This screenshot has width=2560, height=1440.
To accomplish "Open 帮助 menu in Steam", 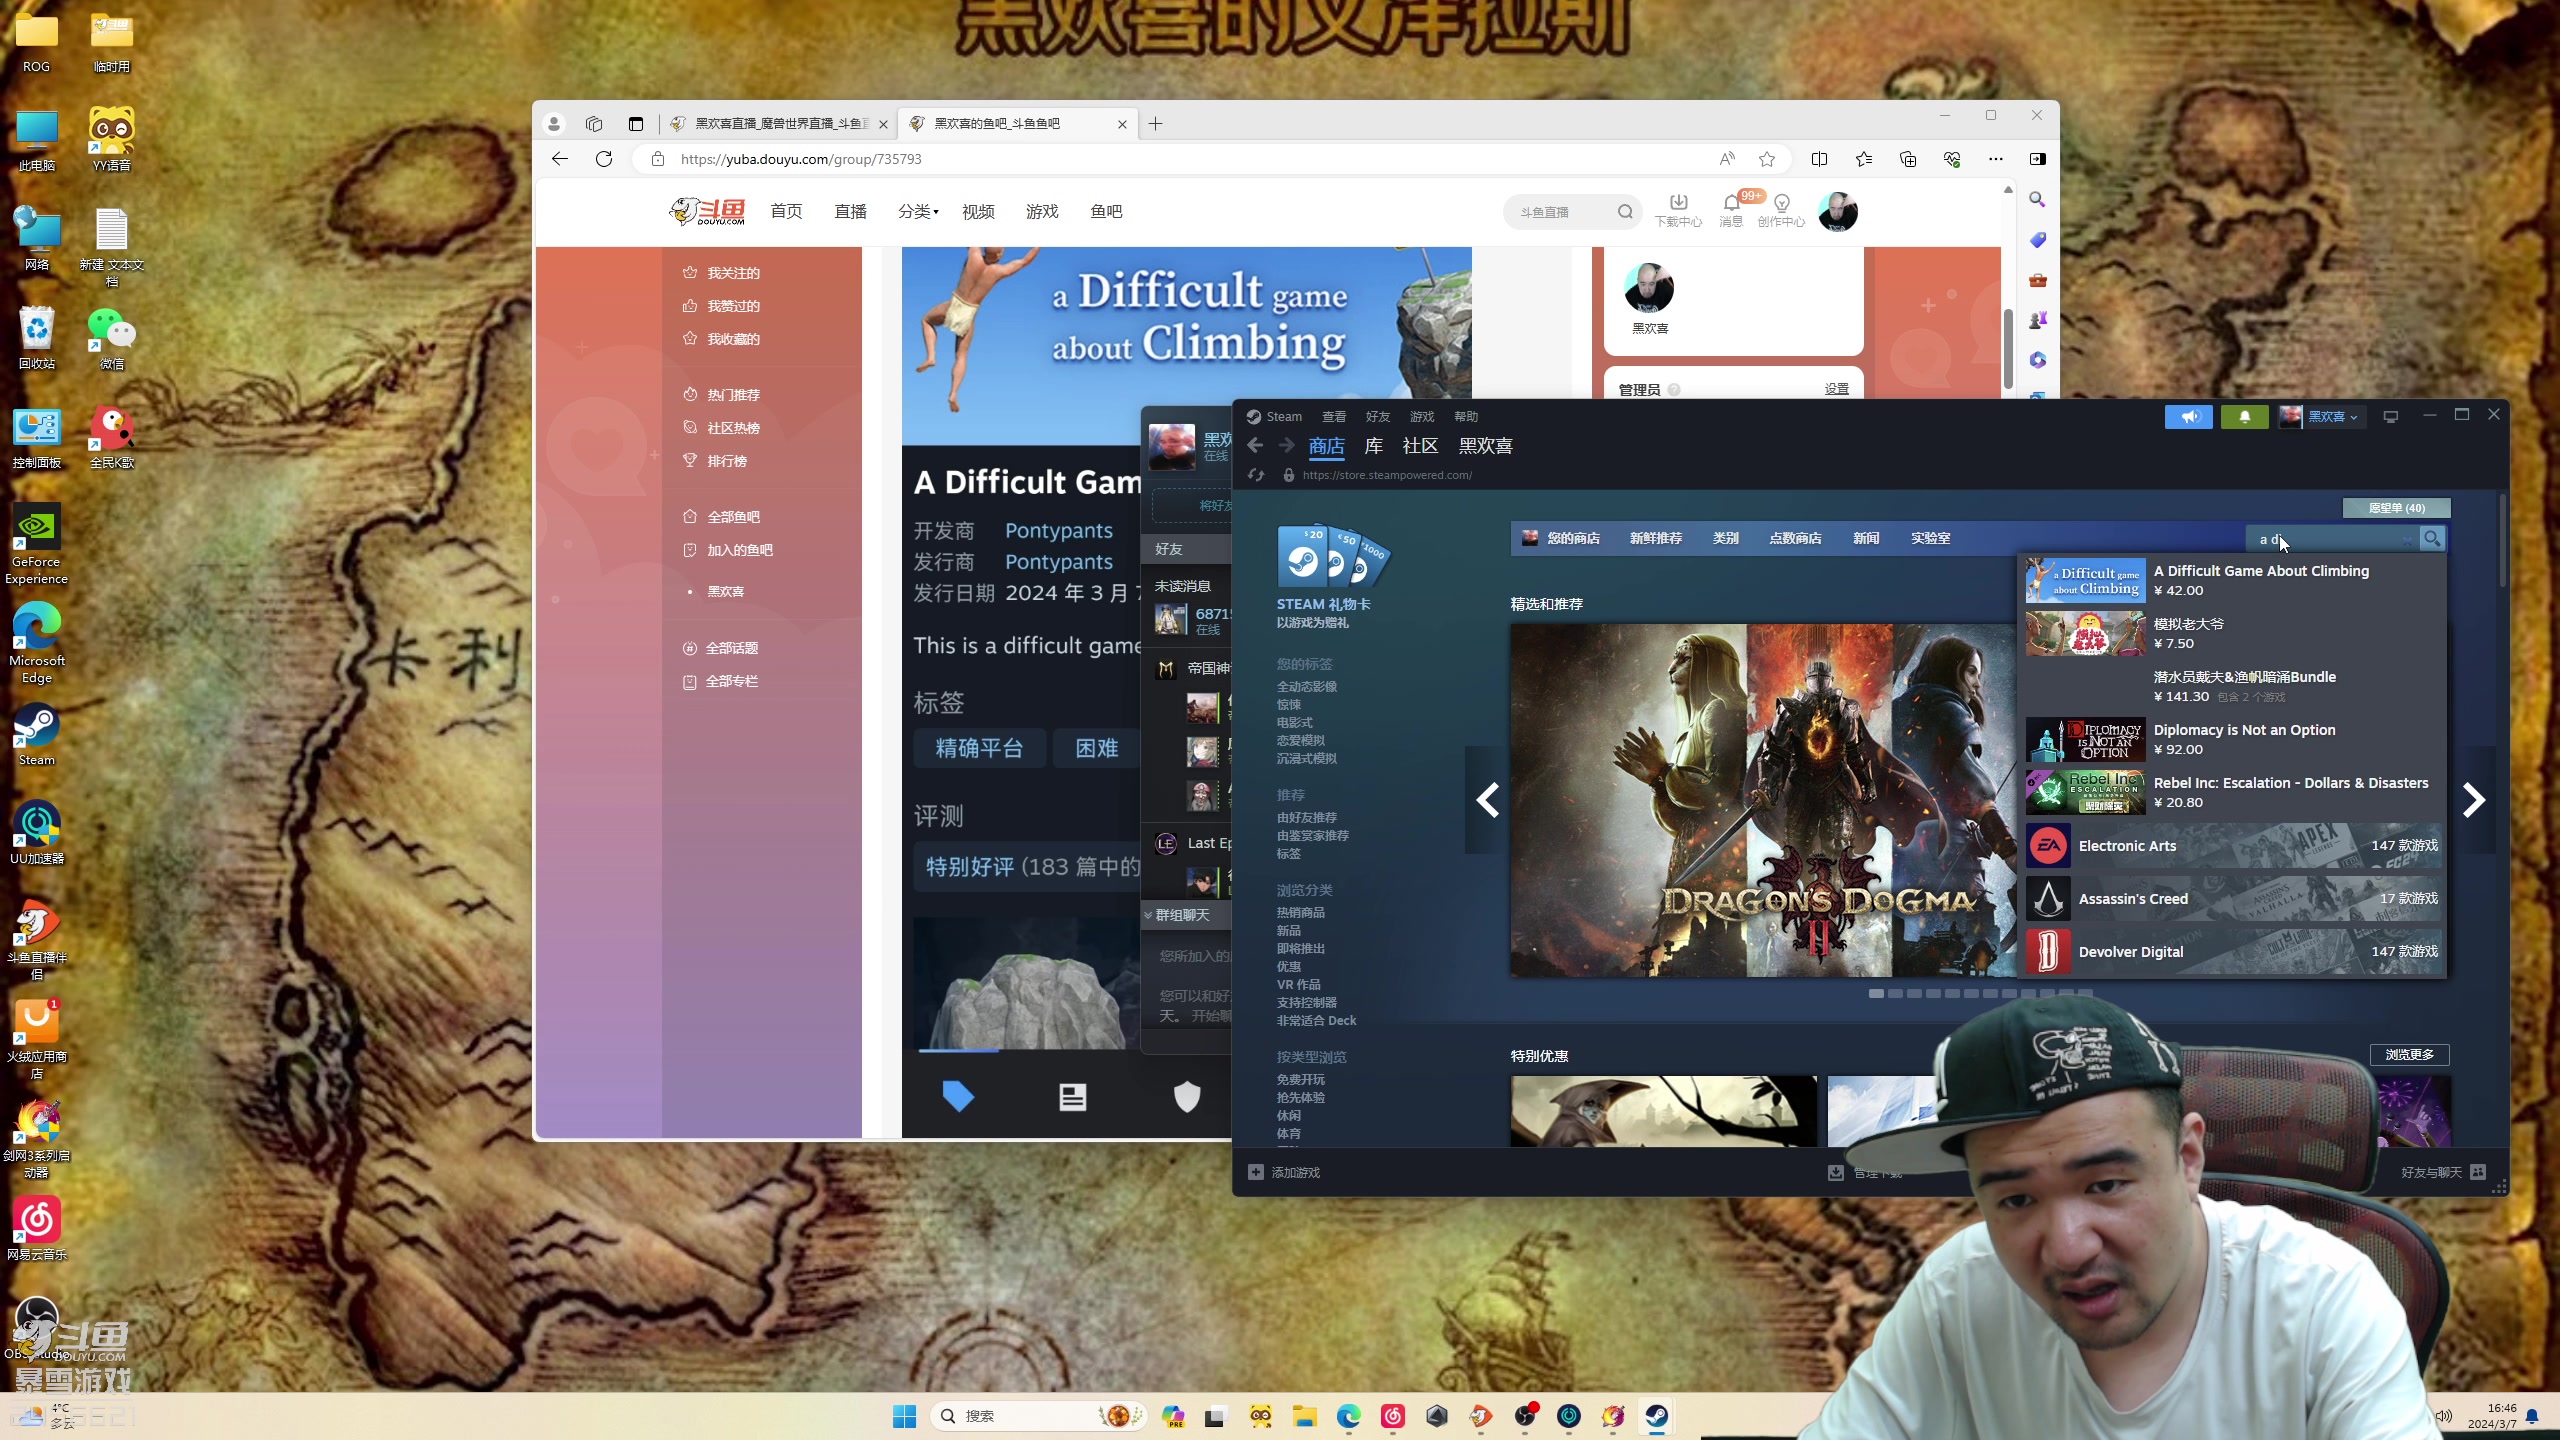I will point(1466,417).
